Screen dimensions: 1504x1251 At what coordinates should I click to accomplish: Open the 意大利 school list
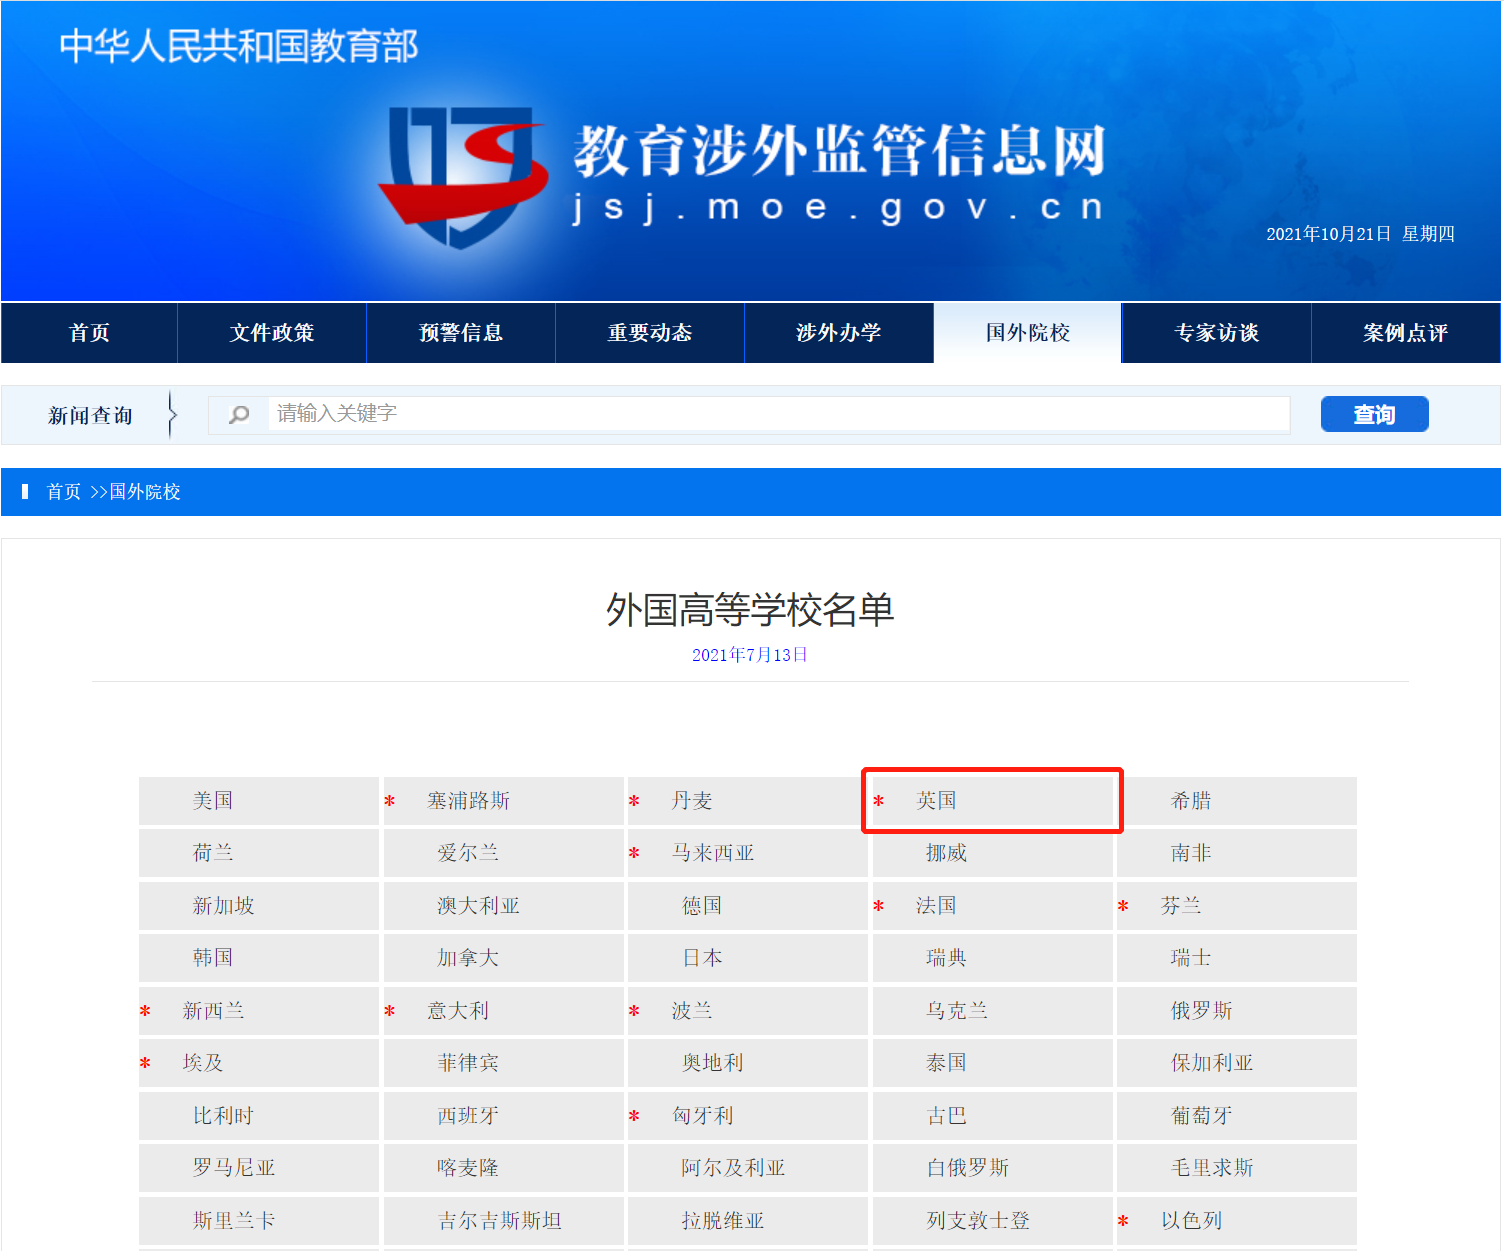pos(459,1011)
